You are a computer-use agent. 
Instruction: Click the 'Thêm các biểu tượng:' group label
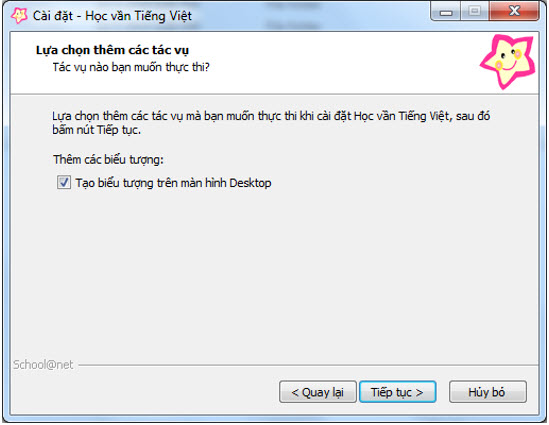point(108,160)
